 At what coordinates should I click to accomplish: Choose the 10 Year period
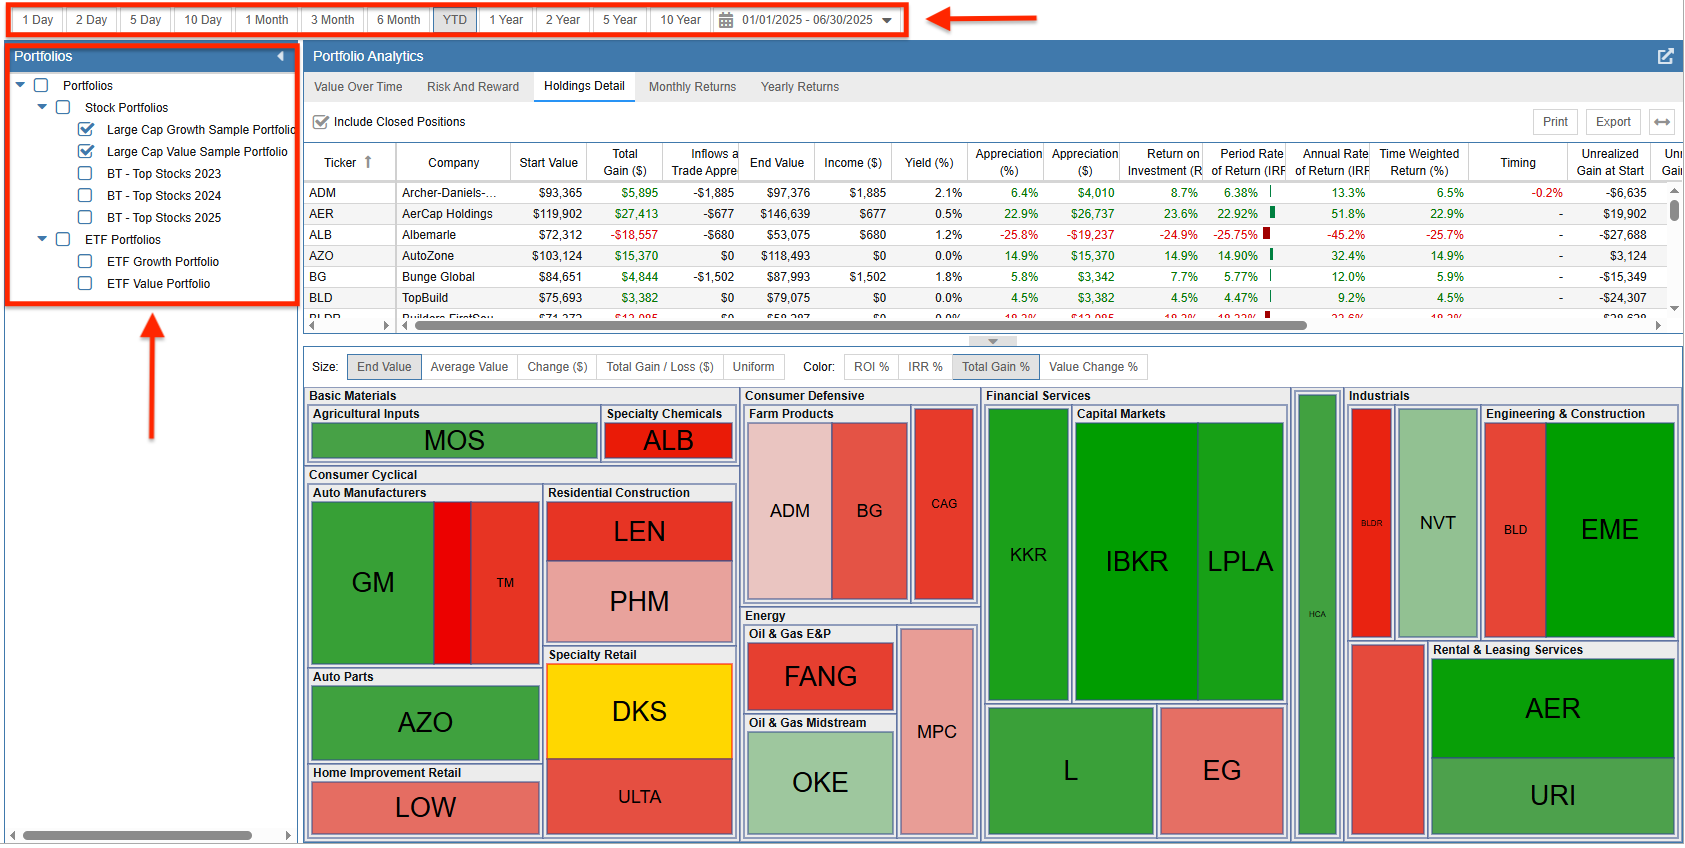click(680, 20)
